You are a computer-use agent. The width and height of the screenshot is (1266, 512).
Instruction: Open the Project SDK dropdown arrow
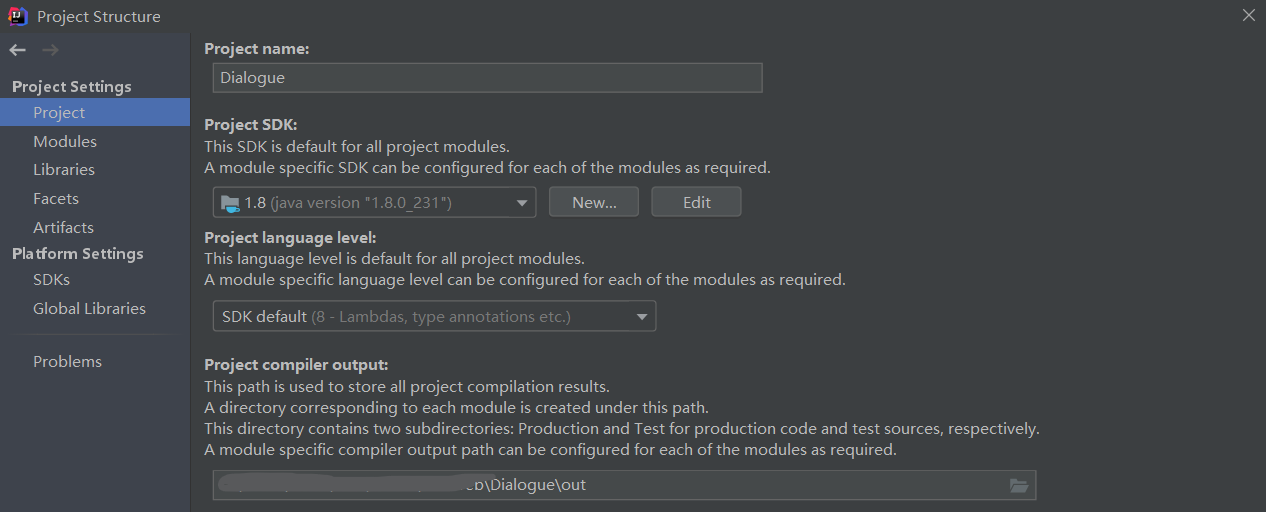pos(521,203)
